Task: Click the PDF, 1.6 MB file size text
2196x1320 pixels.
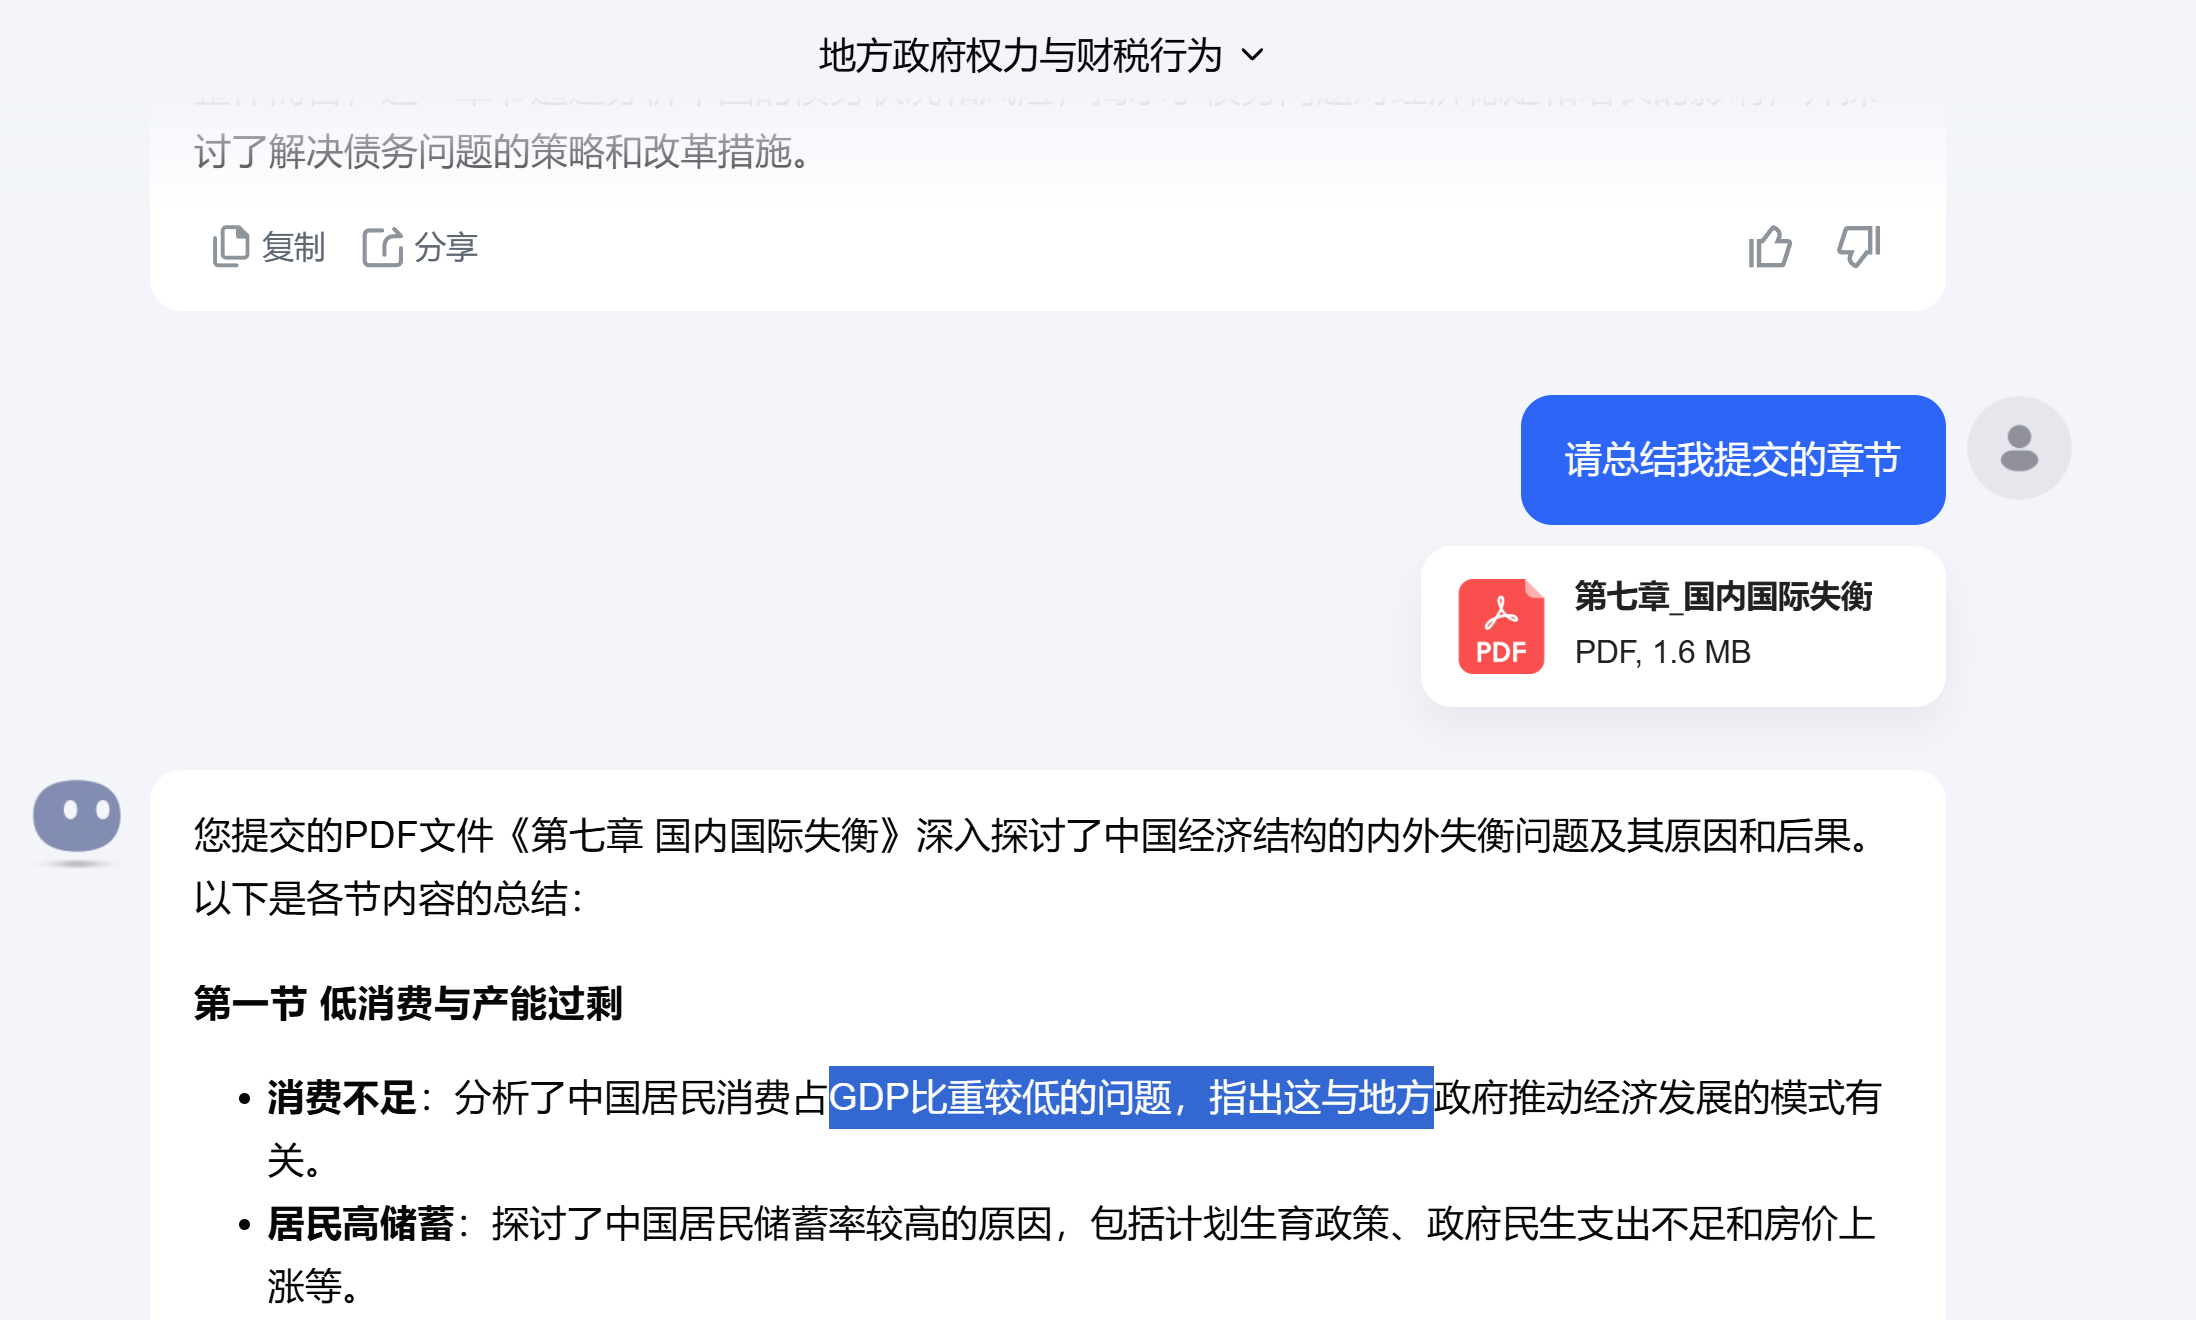Action: tap(1663, 652)
